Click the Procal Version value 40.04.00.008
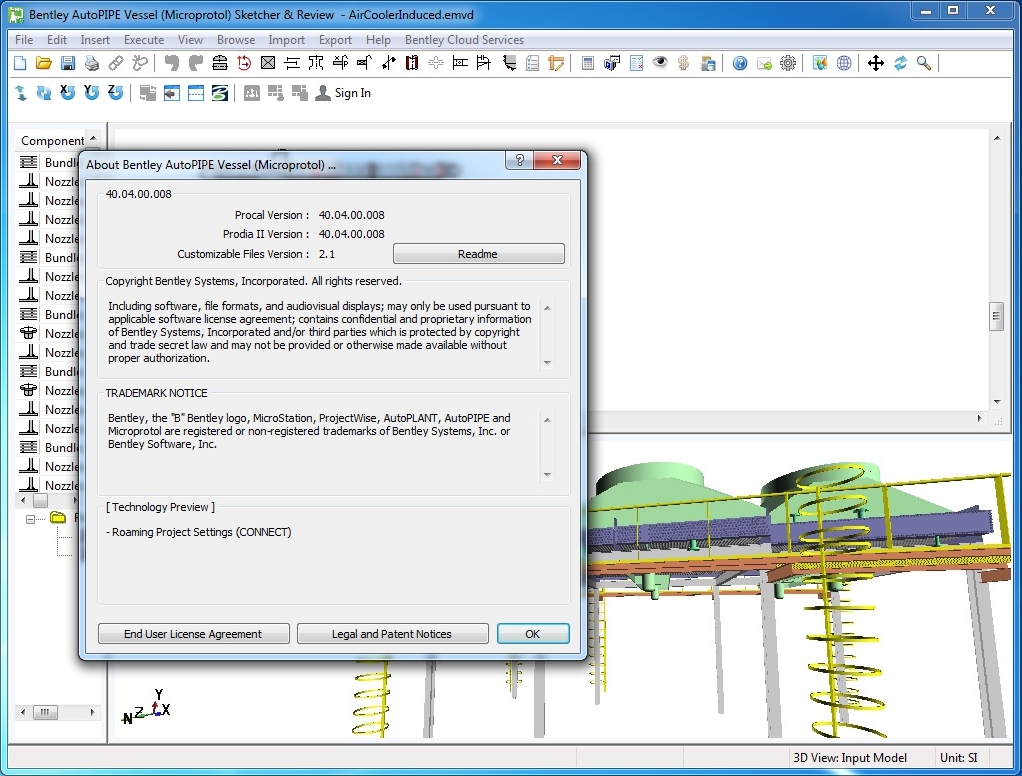This screenshot has height=776, width=1022. tap(351, 215)
